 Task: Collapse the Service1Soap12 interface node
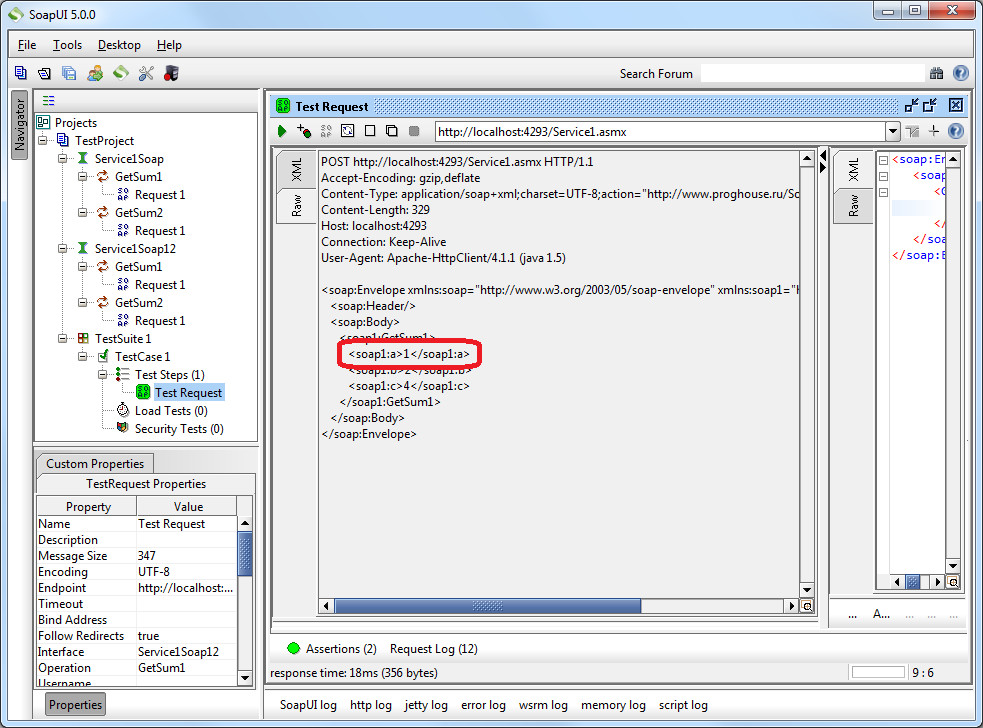point(63,249)
